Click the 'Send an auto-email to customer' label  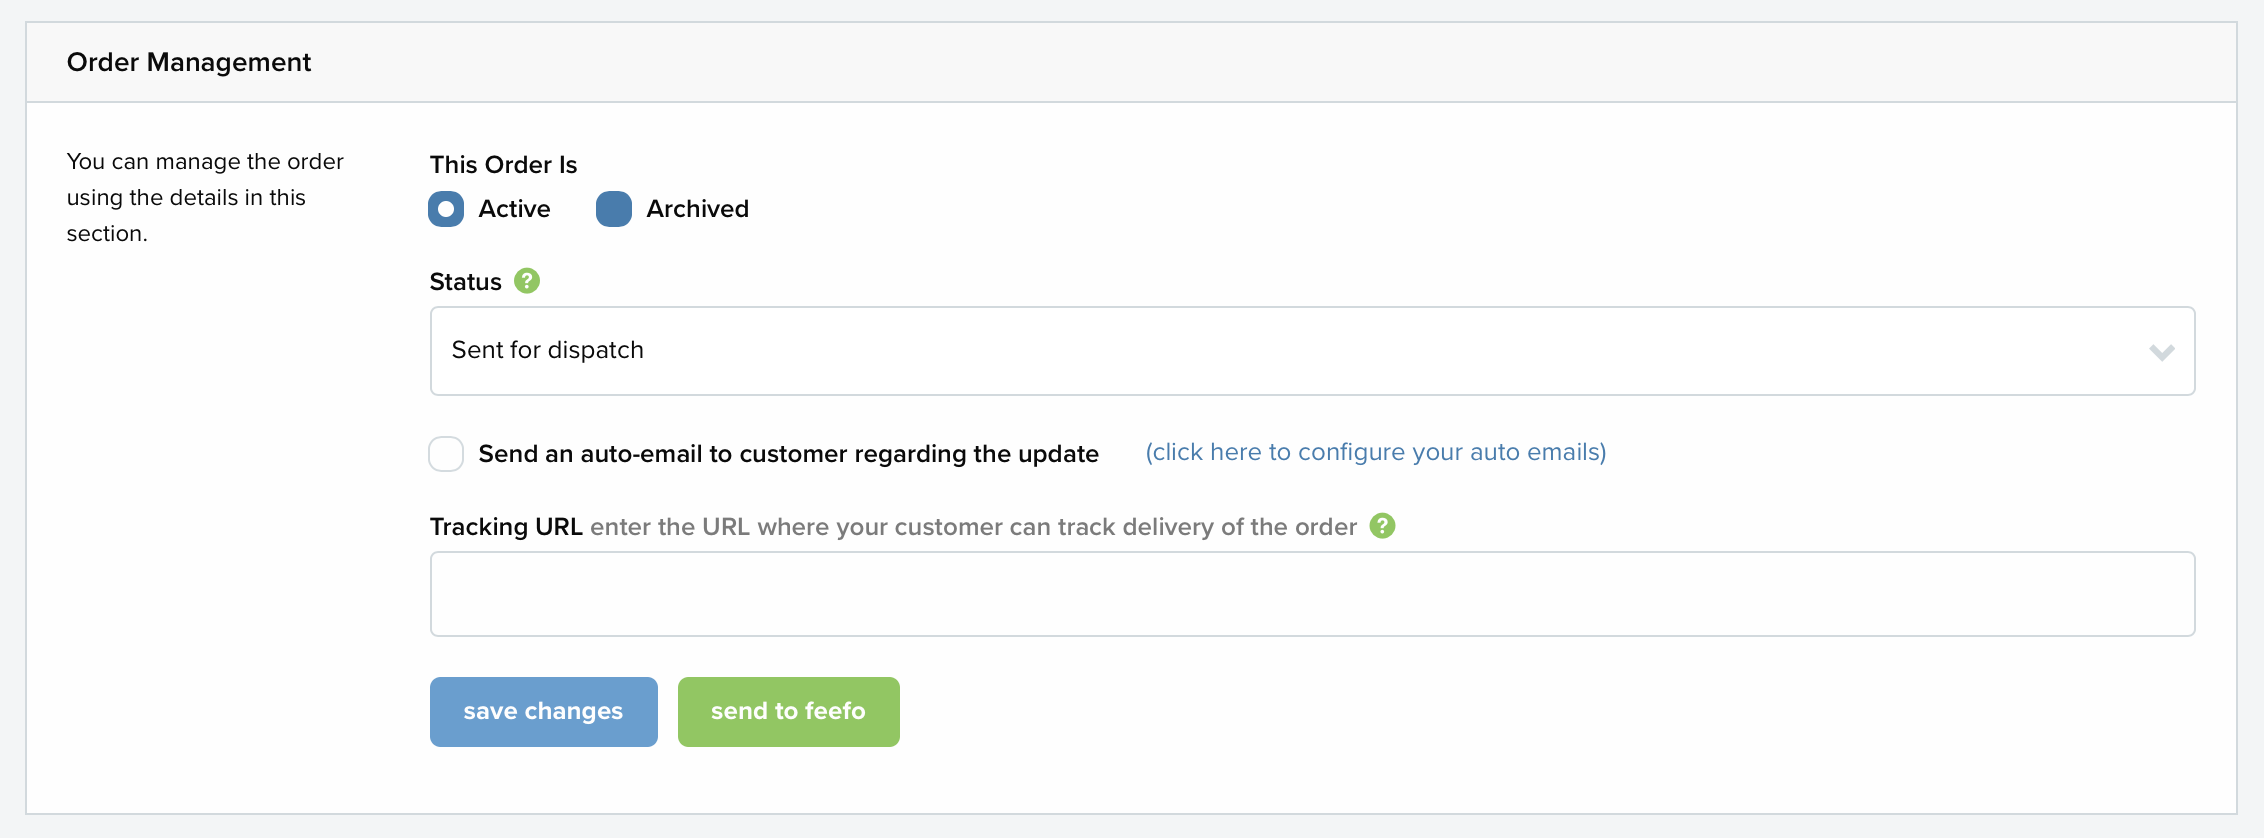coord(789,454)
